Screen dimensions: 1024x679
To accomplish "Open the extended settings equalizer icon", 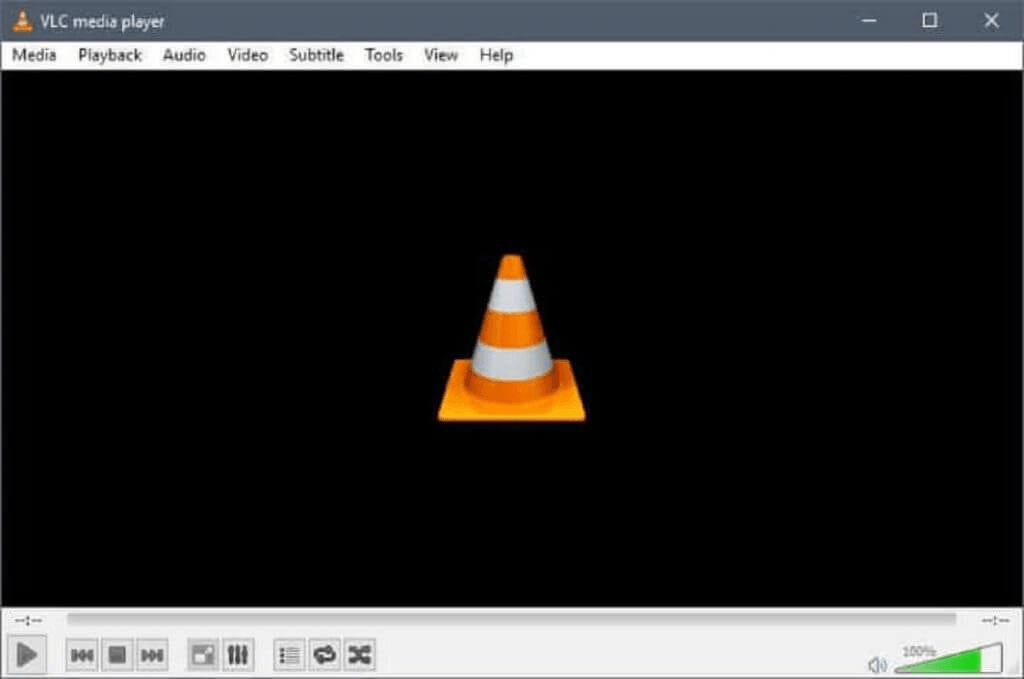I will coord(237,655).
